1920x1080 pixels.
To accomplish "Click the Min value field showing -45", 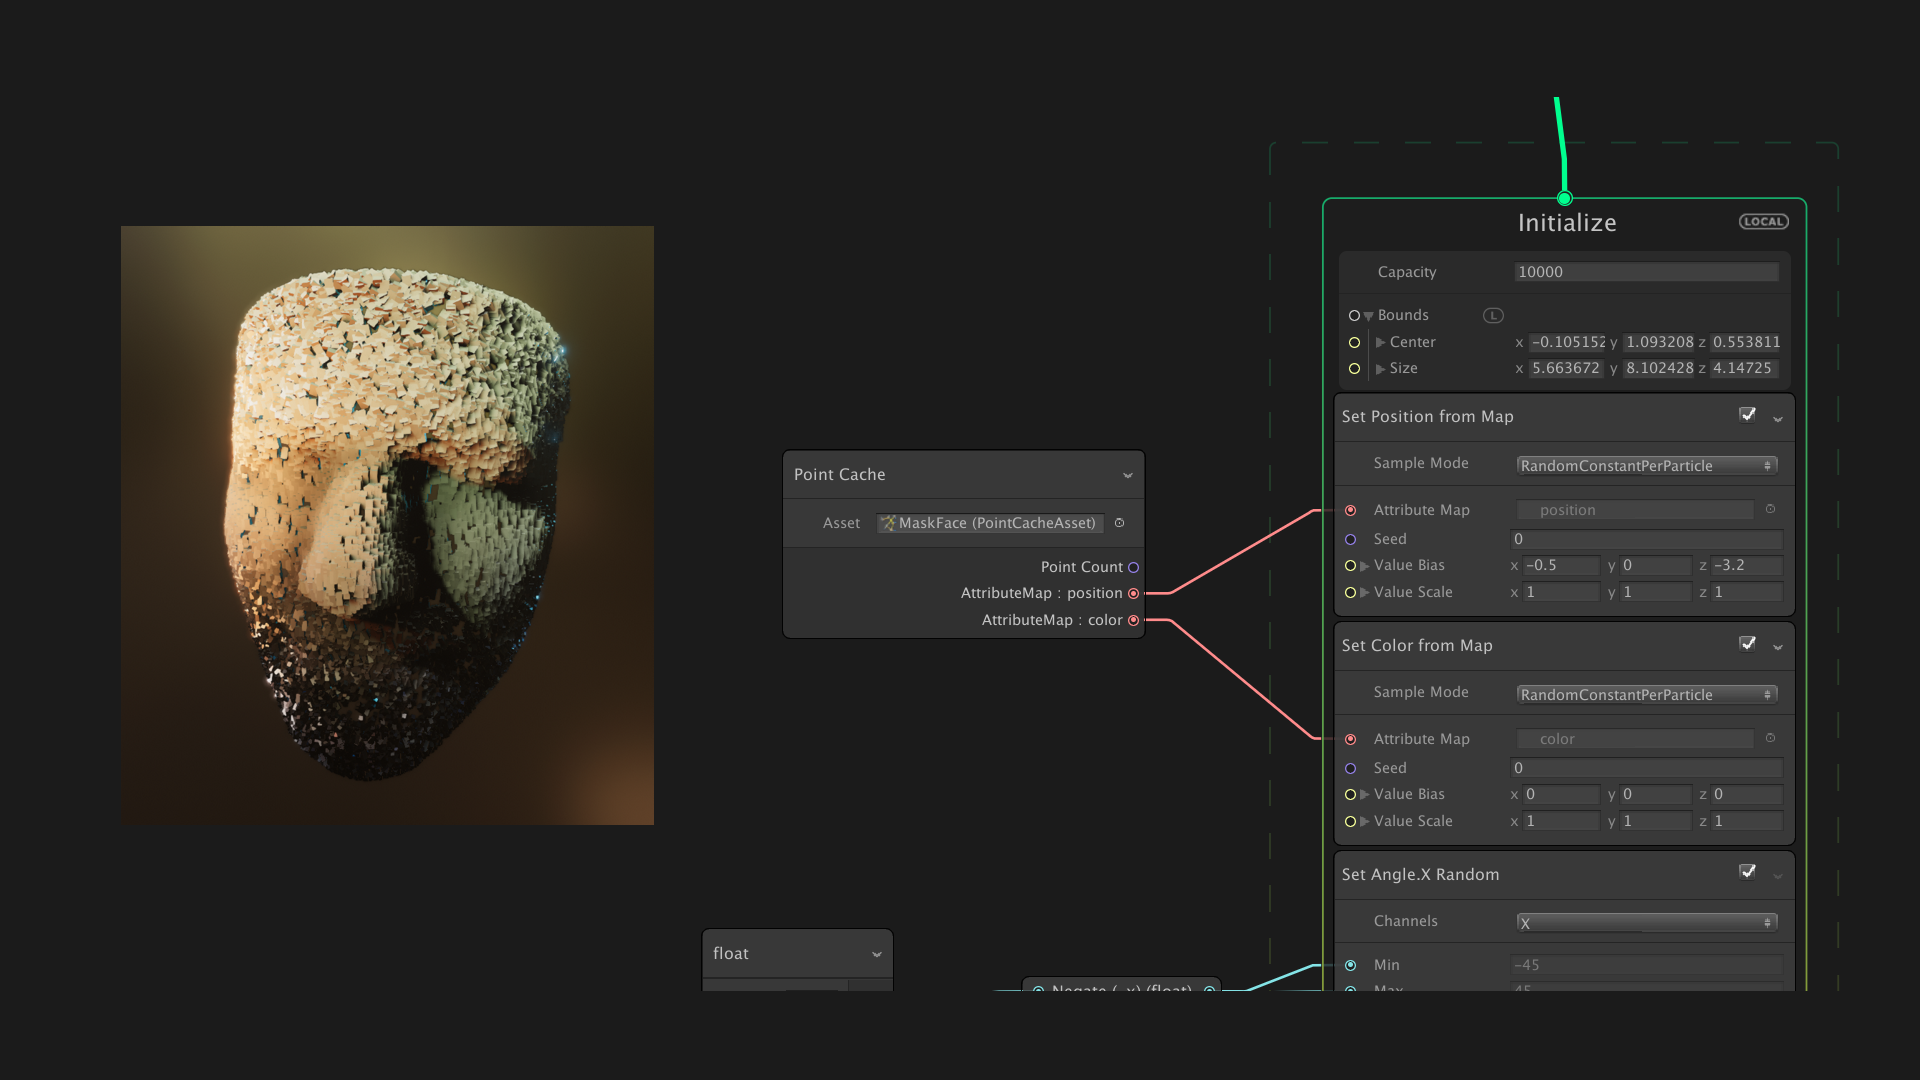I will (x=1646, y=966).
